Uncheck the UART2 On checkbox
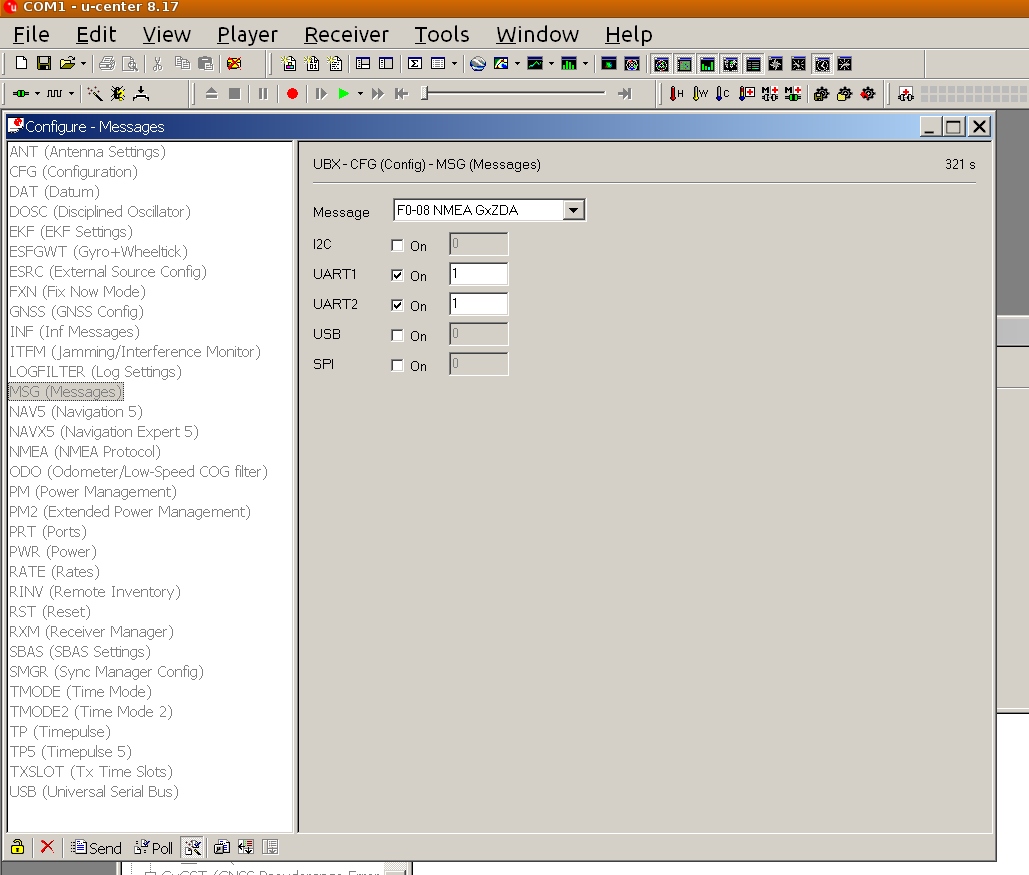Image resolution: width=1029 pixels, height=875 pixels. pyautogui.click(x=397, y=305)
